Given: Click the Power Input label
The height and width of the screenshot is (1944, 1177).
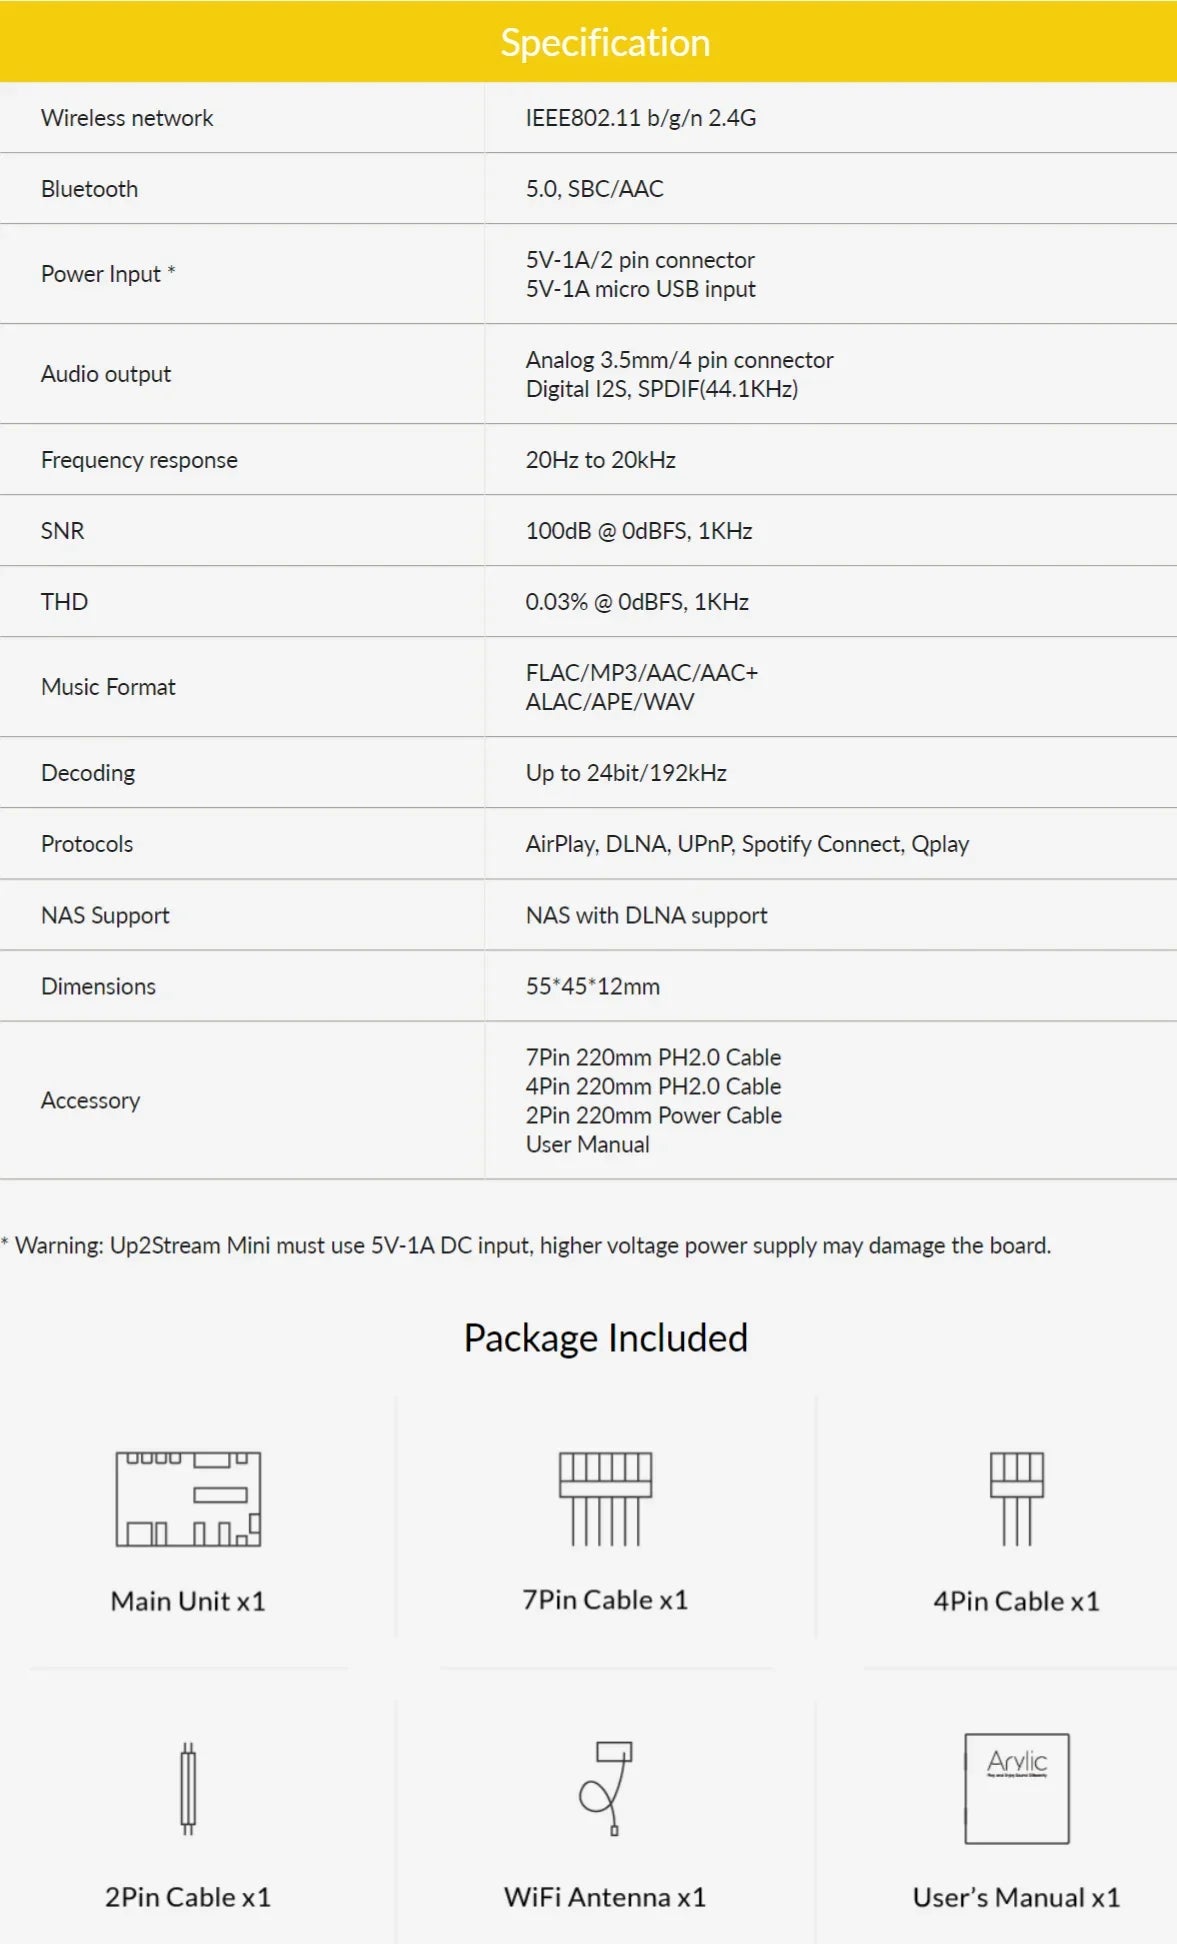Looking at the screenshot, I should click(108, 274).
